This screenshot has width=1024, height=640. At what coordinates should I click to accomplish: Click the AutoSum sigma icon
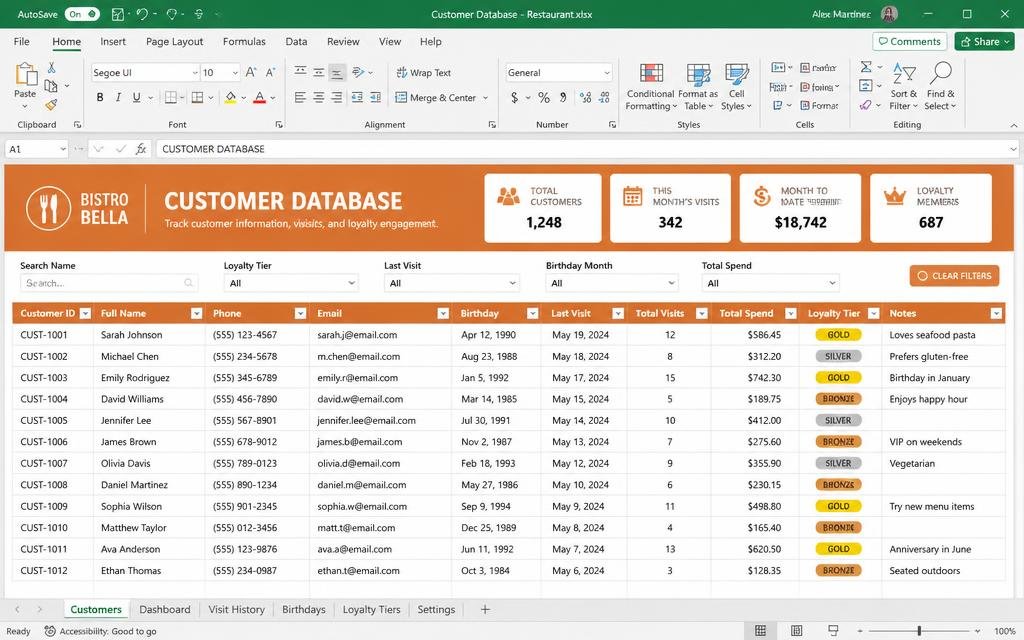(867, 67)
